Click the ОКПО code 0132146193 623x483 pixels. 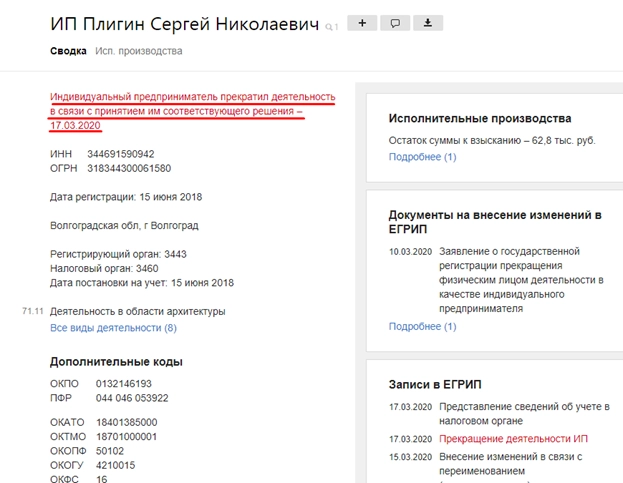tap(123, 384)
